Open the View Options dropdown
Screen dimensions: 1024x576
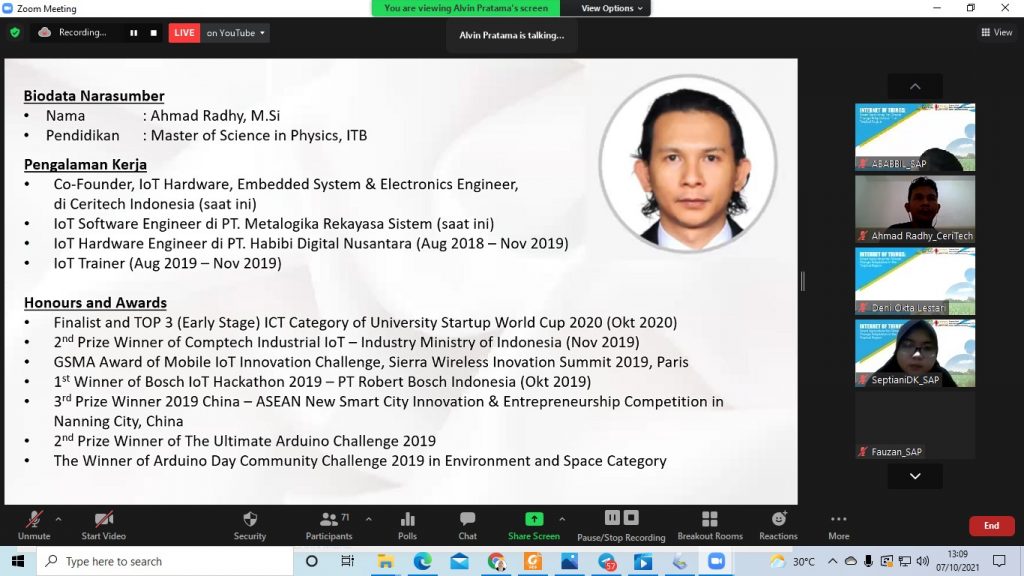[612, 8]
